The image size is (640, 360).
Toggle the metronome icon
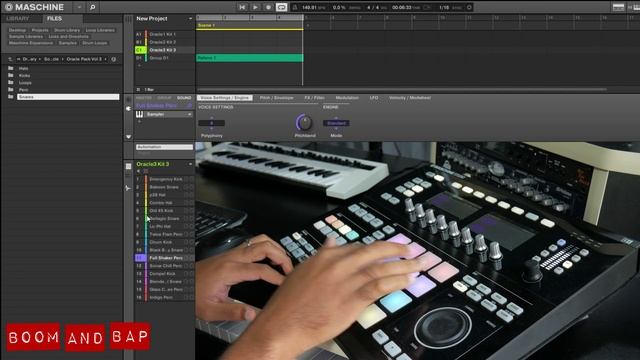pyautogui.click(x=295, y=7)
